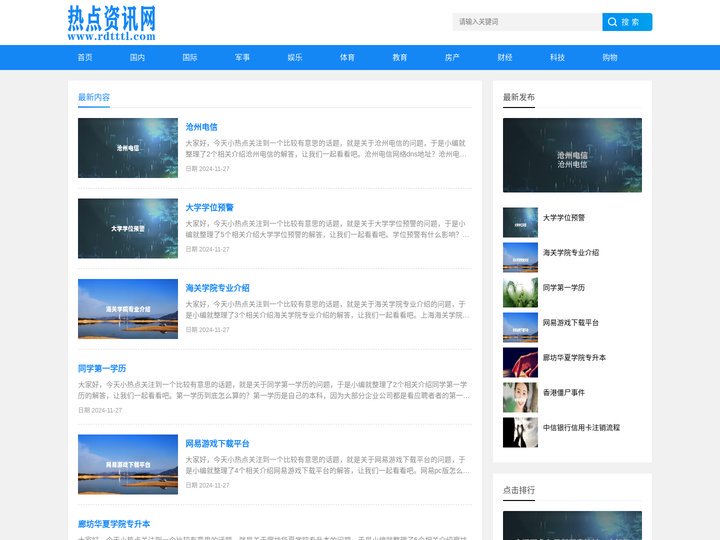Open the 房产 navigation item

[x=452, y=57]
